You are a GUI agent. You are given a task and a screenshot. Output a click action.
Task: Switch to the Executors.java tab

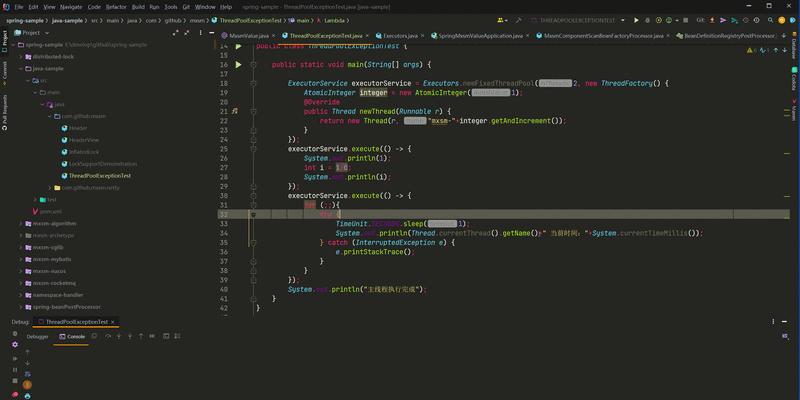[400, 36]
